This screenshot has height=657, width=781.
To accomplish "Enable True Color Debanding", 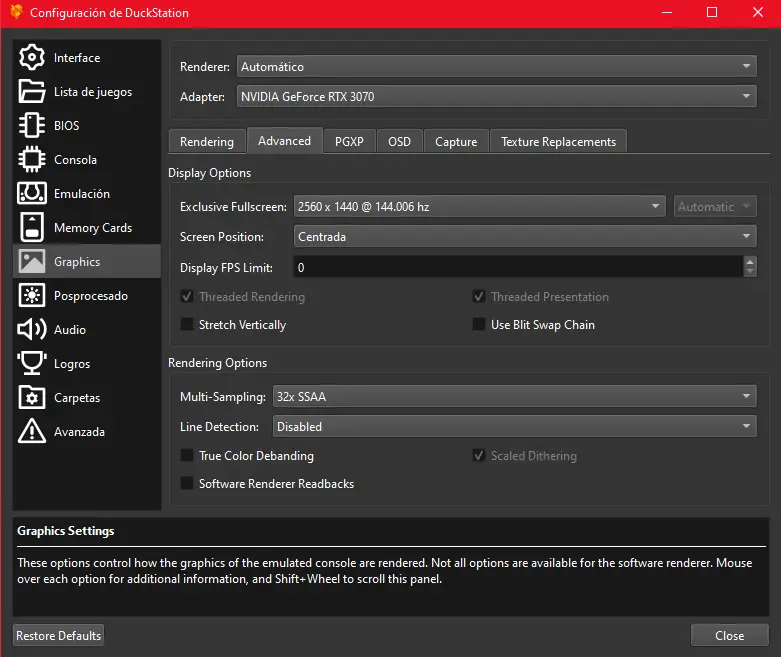I will [187, 455].
